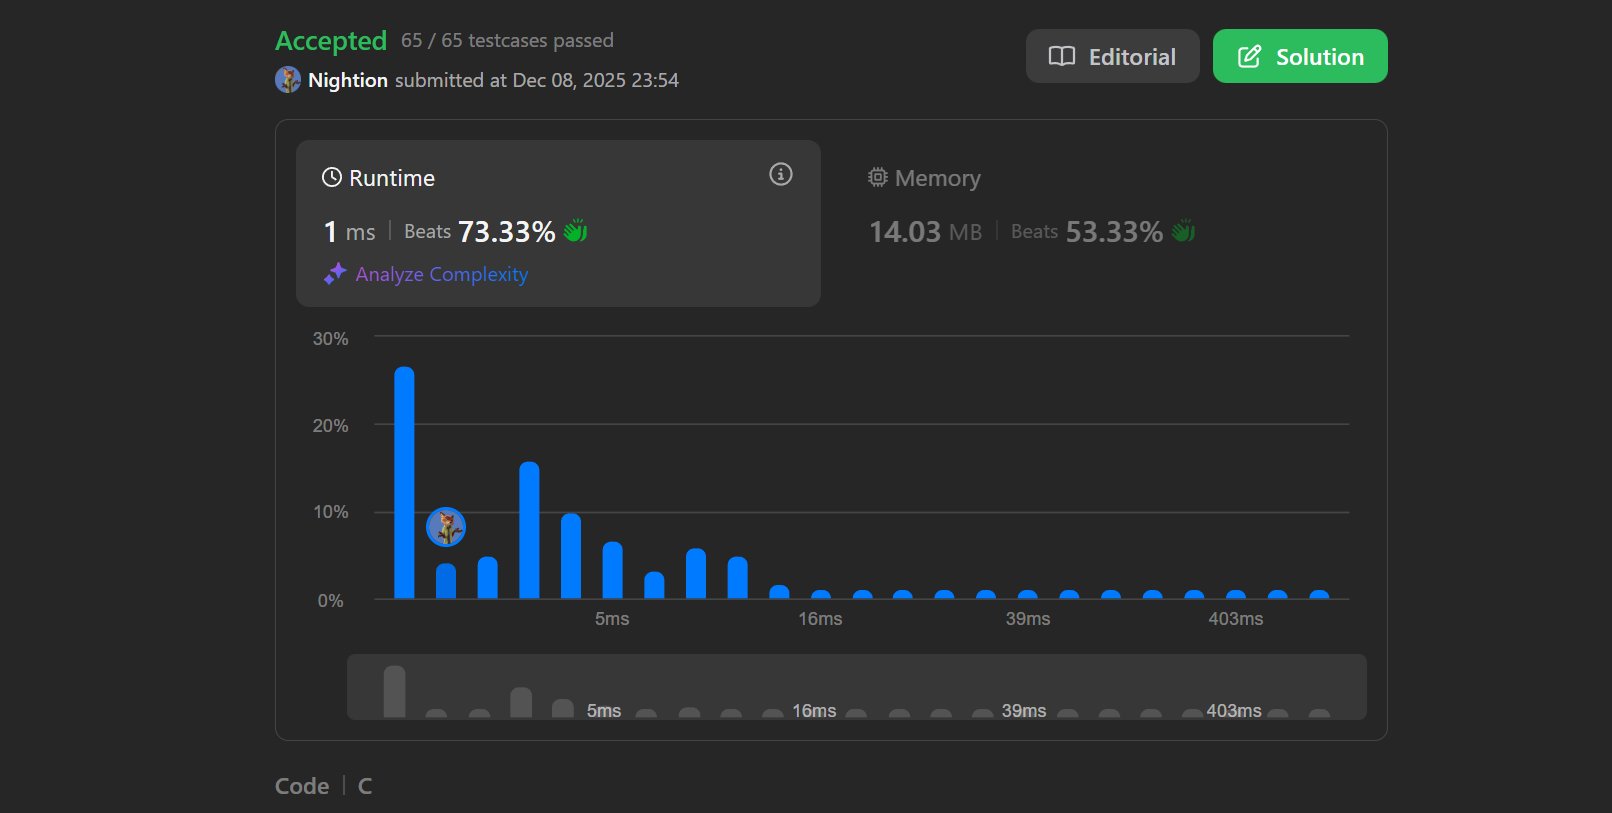
Task: Open Analyze Complexity link
Action: pos(441,274)
